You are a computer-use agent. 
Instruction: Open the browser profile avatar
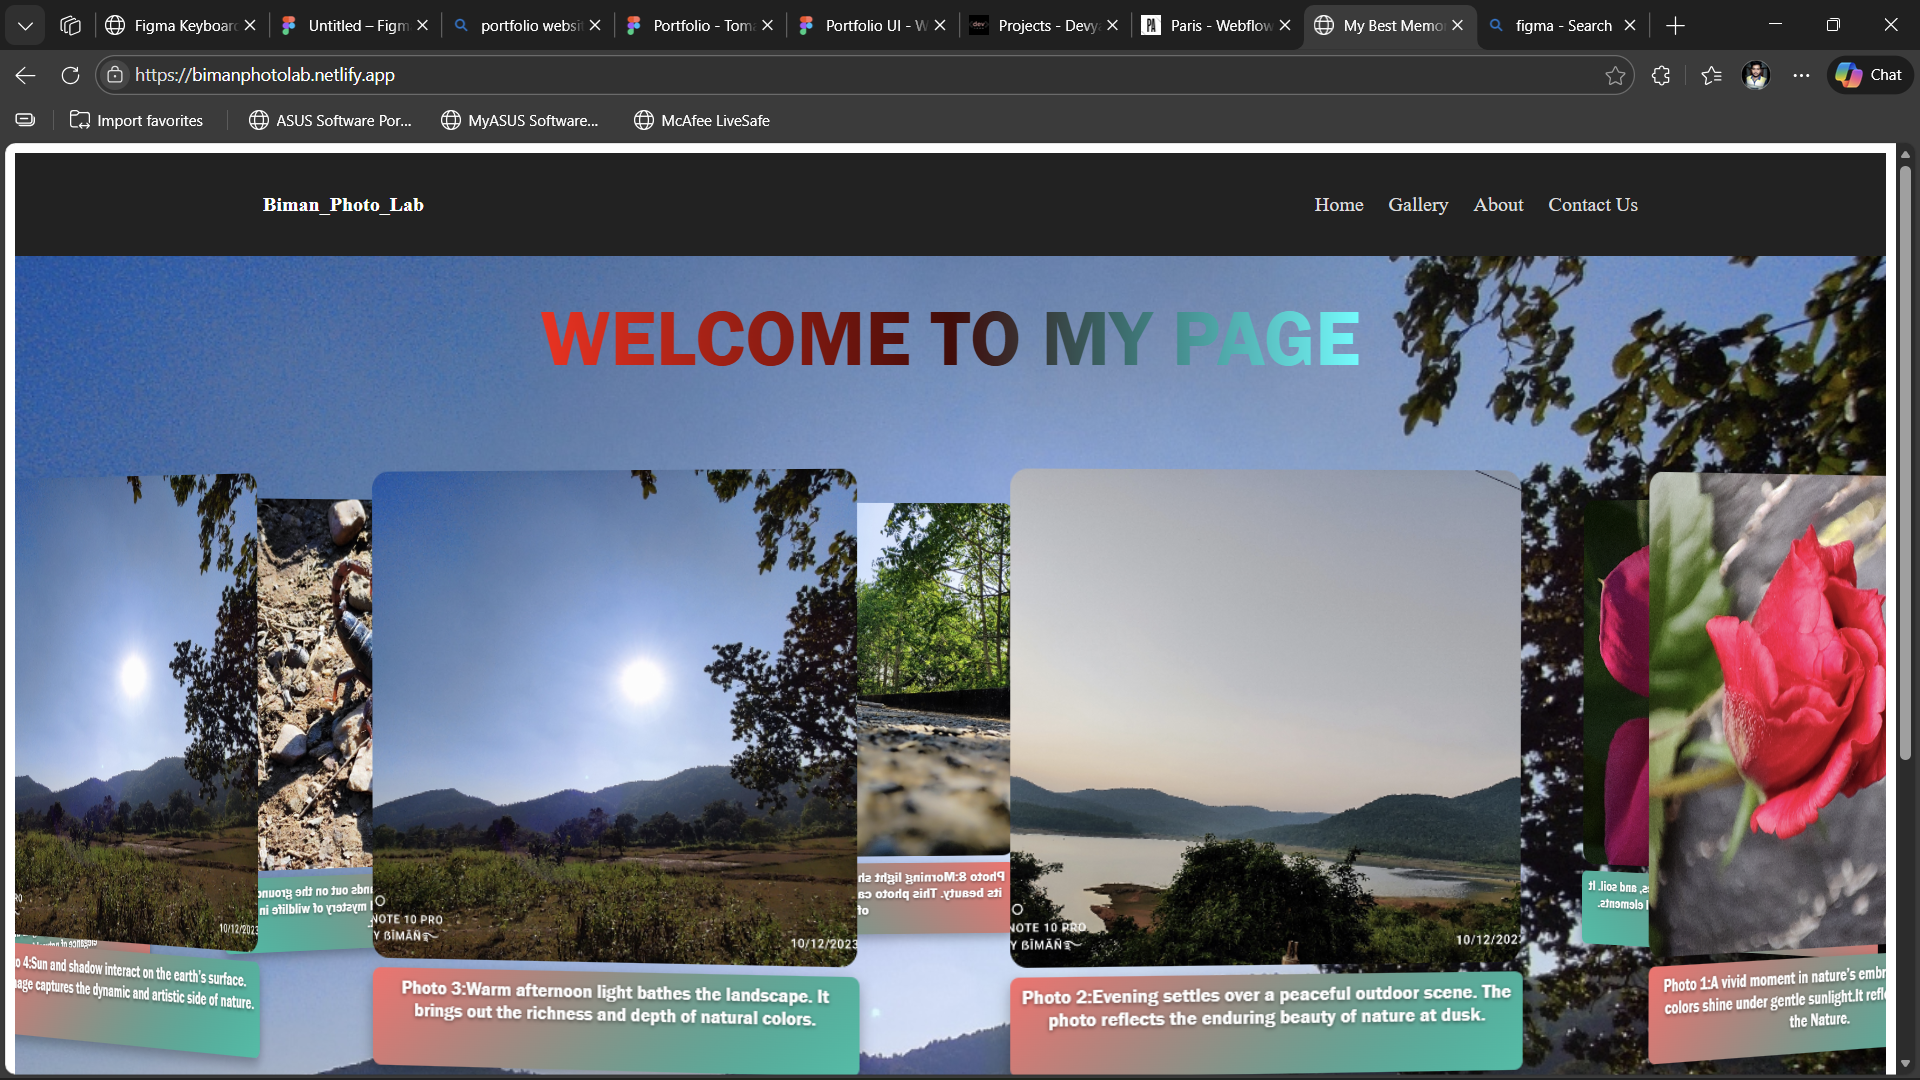click(1757, 75)
